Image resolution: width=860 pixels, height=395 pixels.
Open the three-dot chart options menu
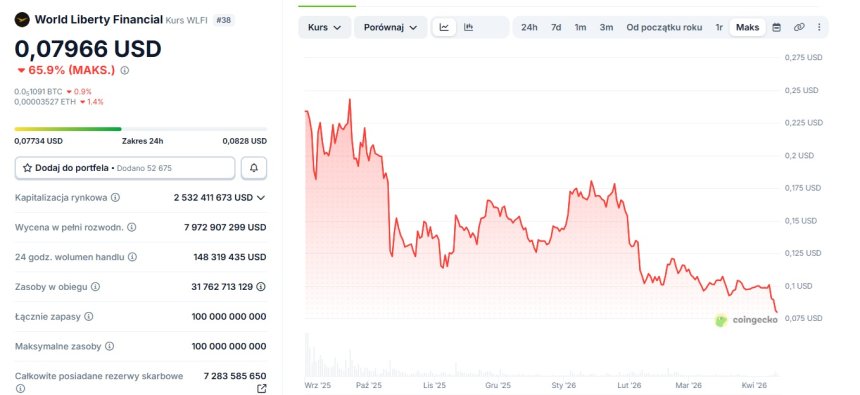[819, 27]
